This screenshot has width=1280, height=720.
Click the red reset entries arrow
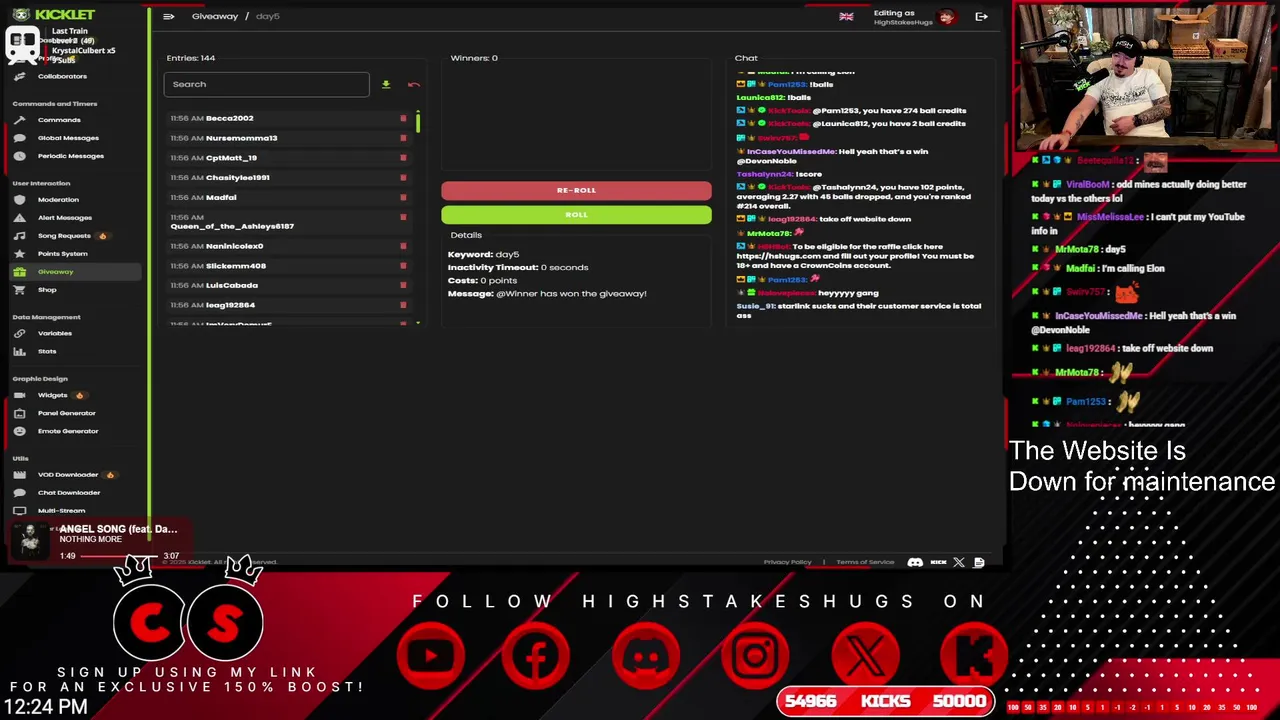(414, 84)
